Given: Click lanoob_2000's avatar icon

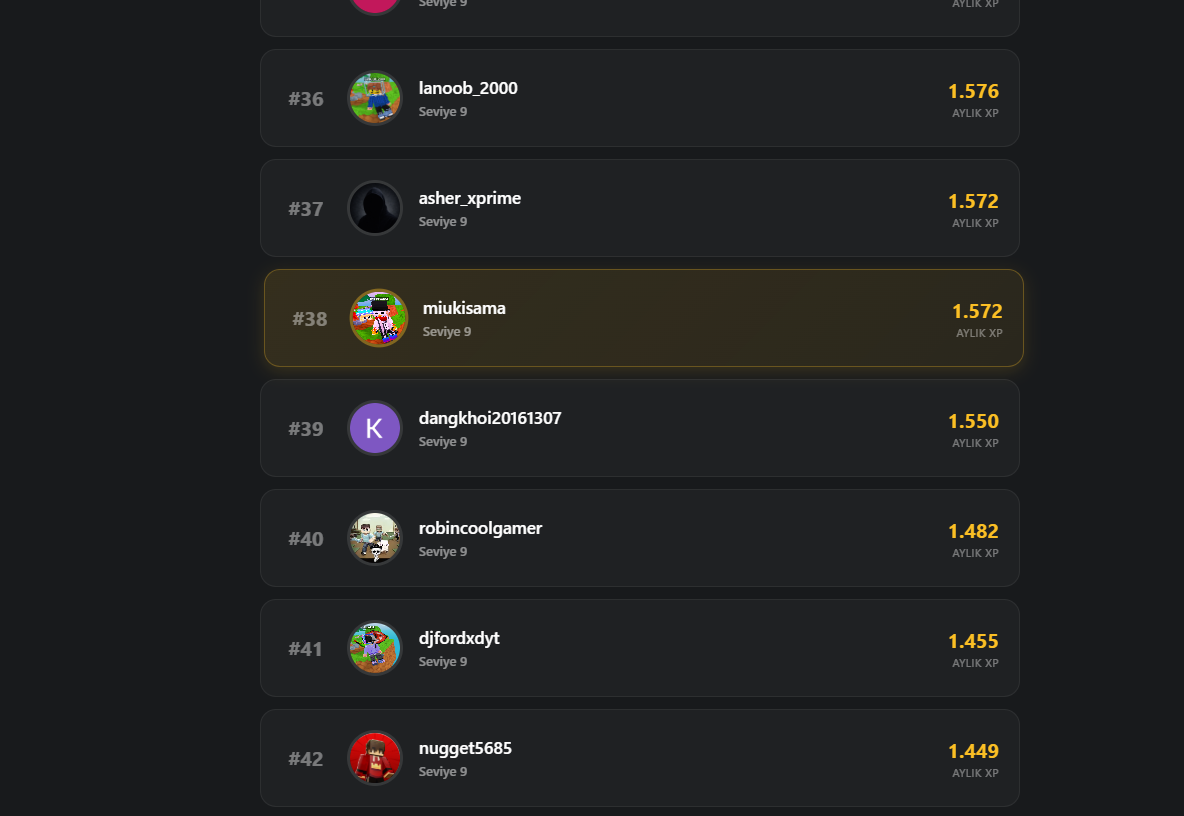Looking at the screenshot, I should (x=375, y=98).
